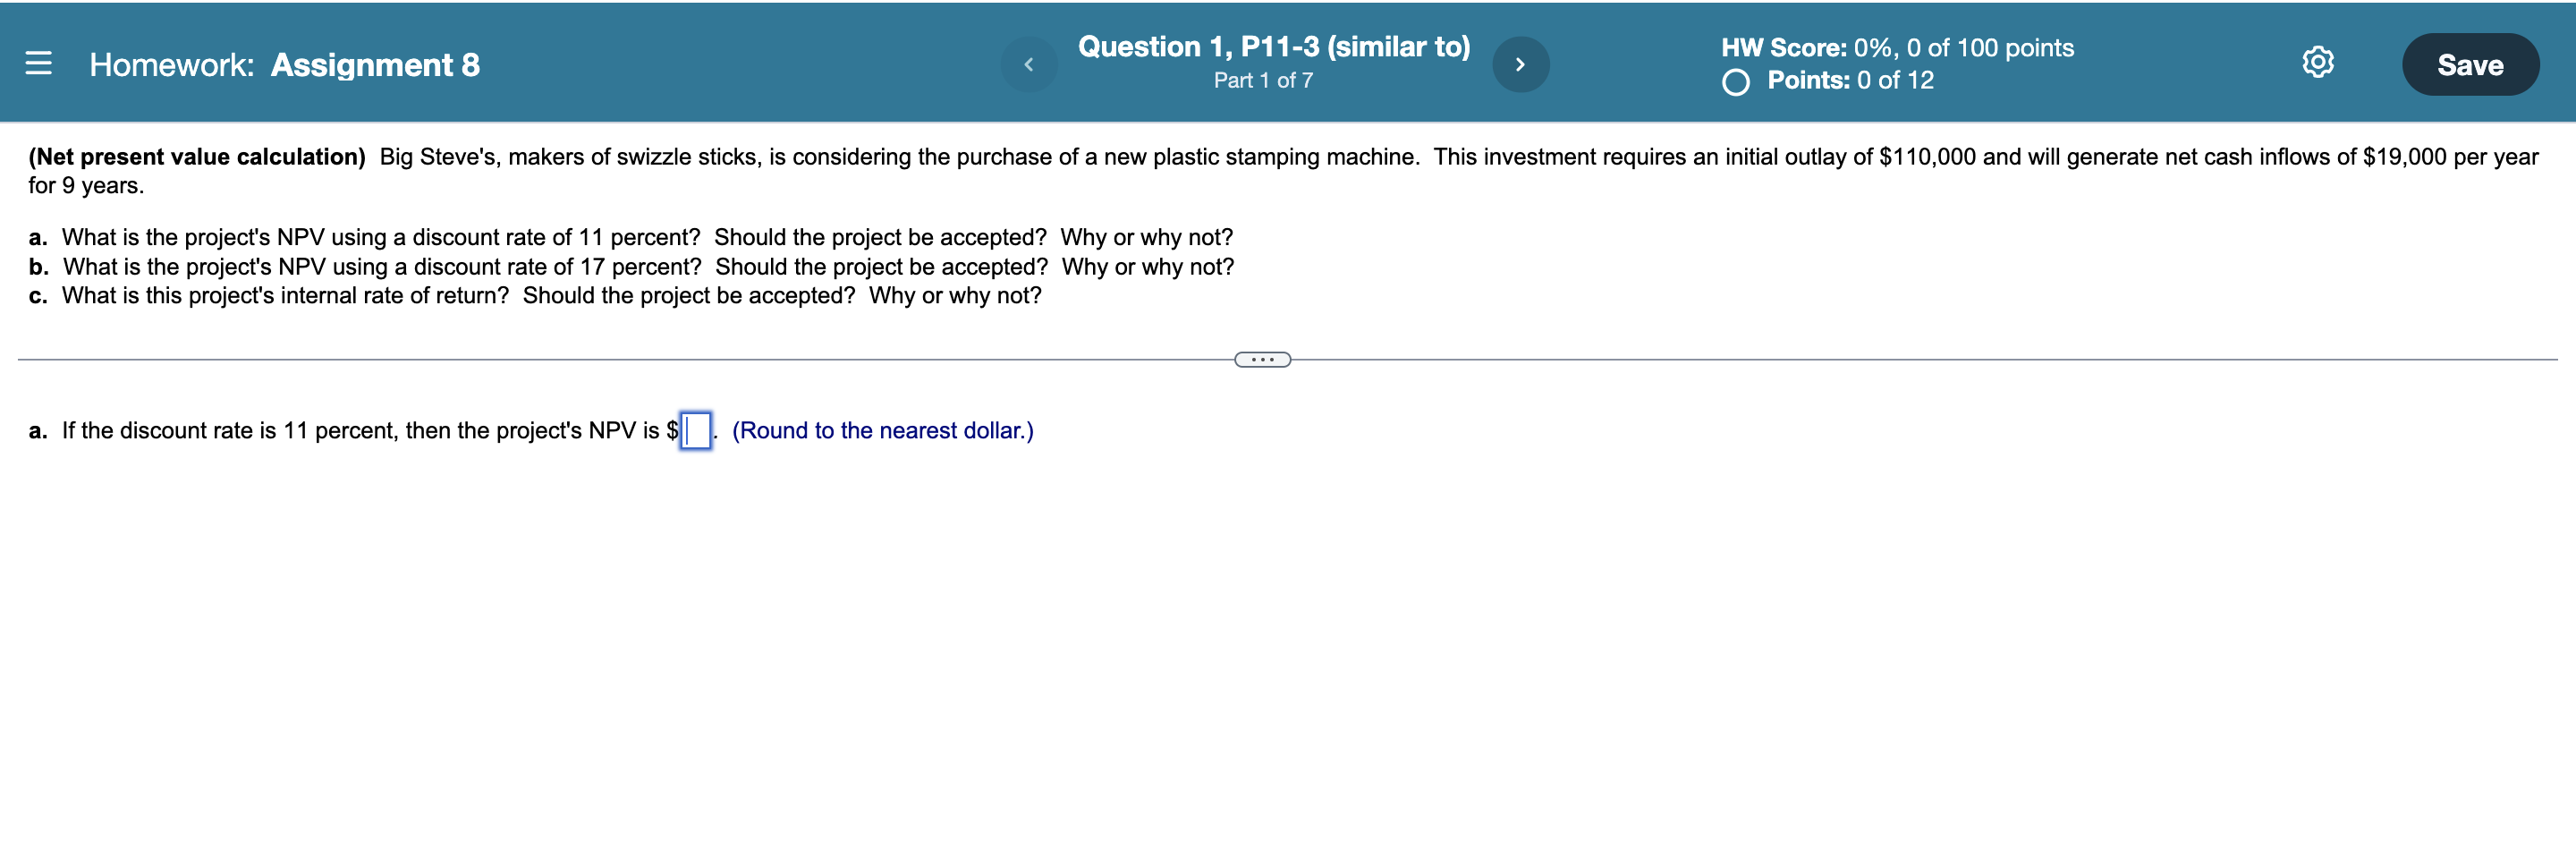Viewport: 2576px width, 866px height.
Task: Open the left arrow navigation control
Action: (1030, 63)
